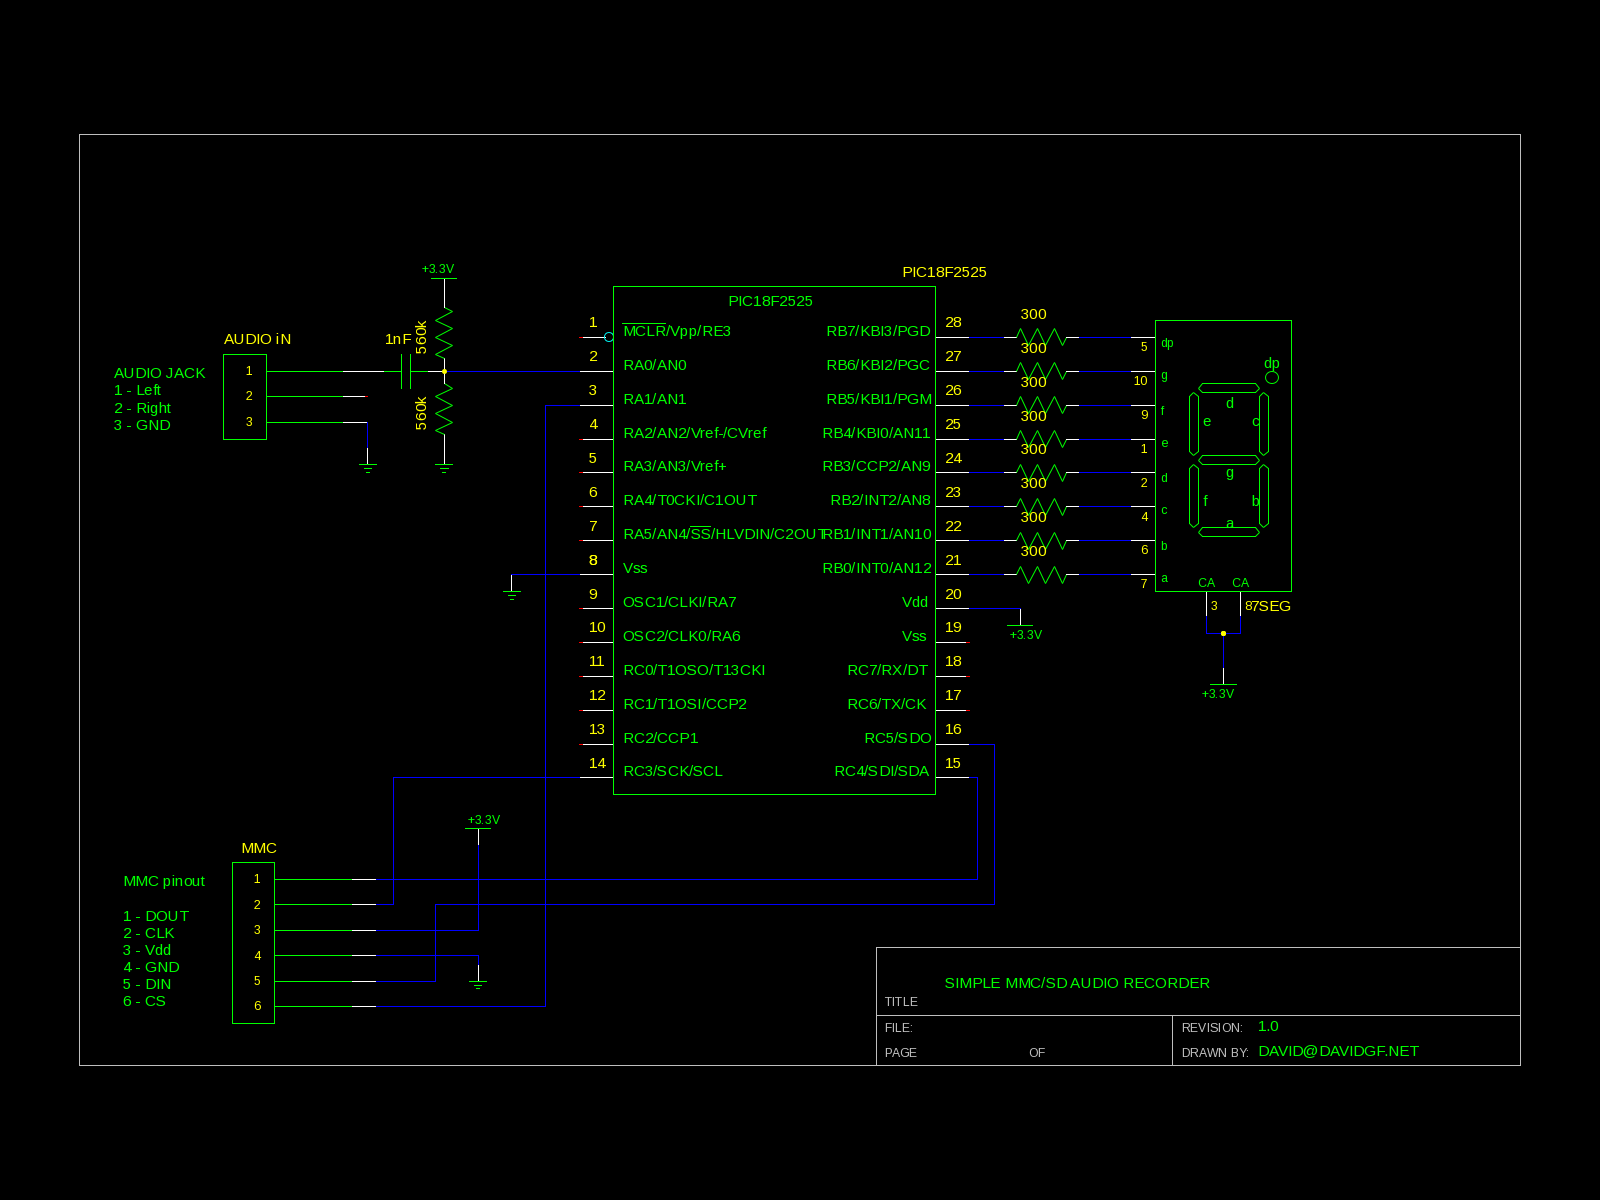Click the AUDIO JACK legend heading
This screenshot has height=1200, width=1600.
pyautogui.click(x=159, y=373)
